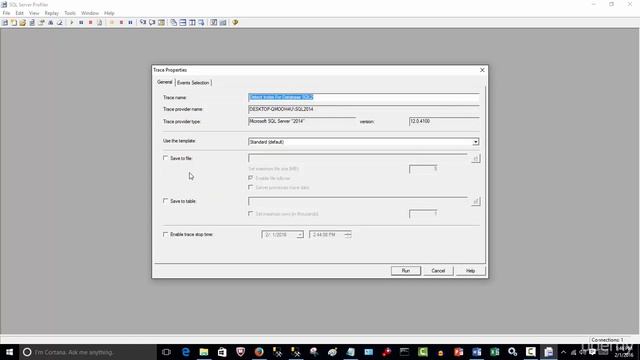This screenshot has width=640, height=360.
Task: Show hidden system tray icons chevron
Action: pyautogui.click(x=563, y=352)
